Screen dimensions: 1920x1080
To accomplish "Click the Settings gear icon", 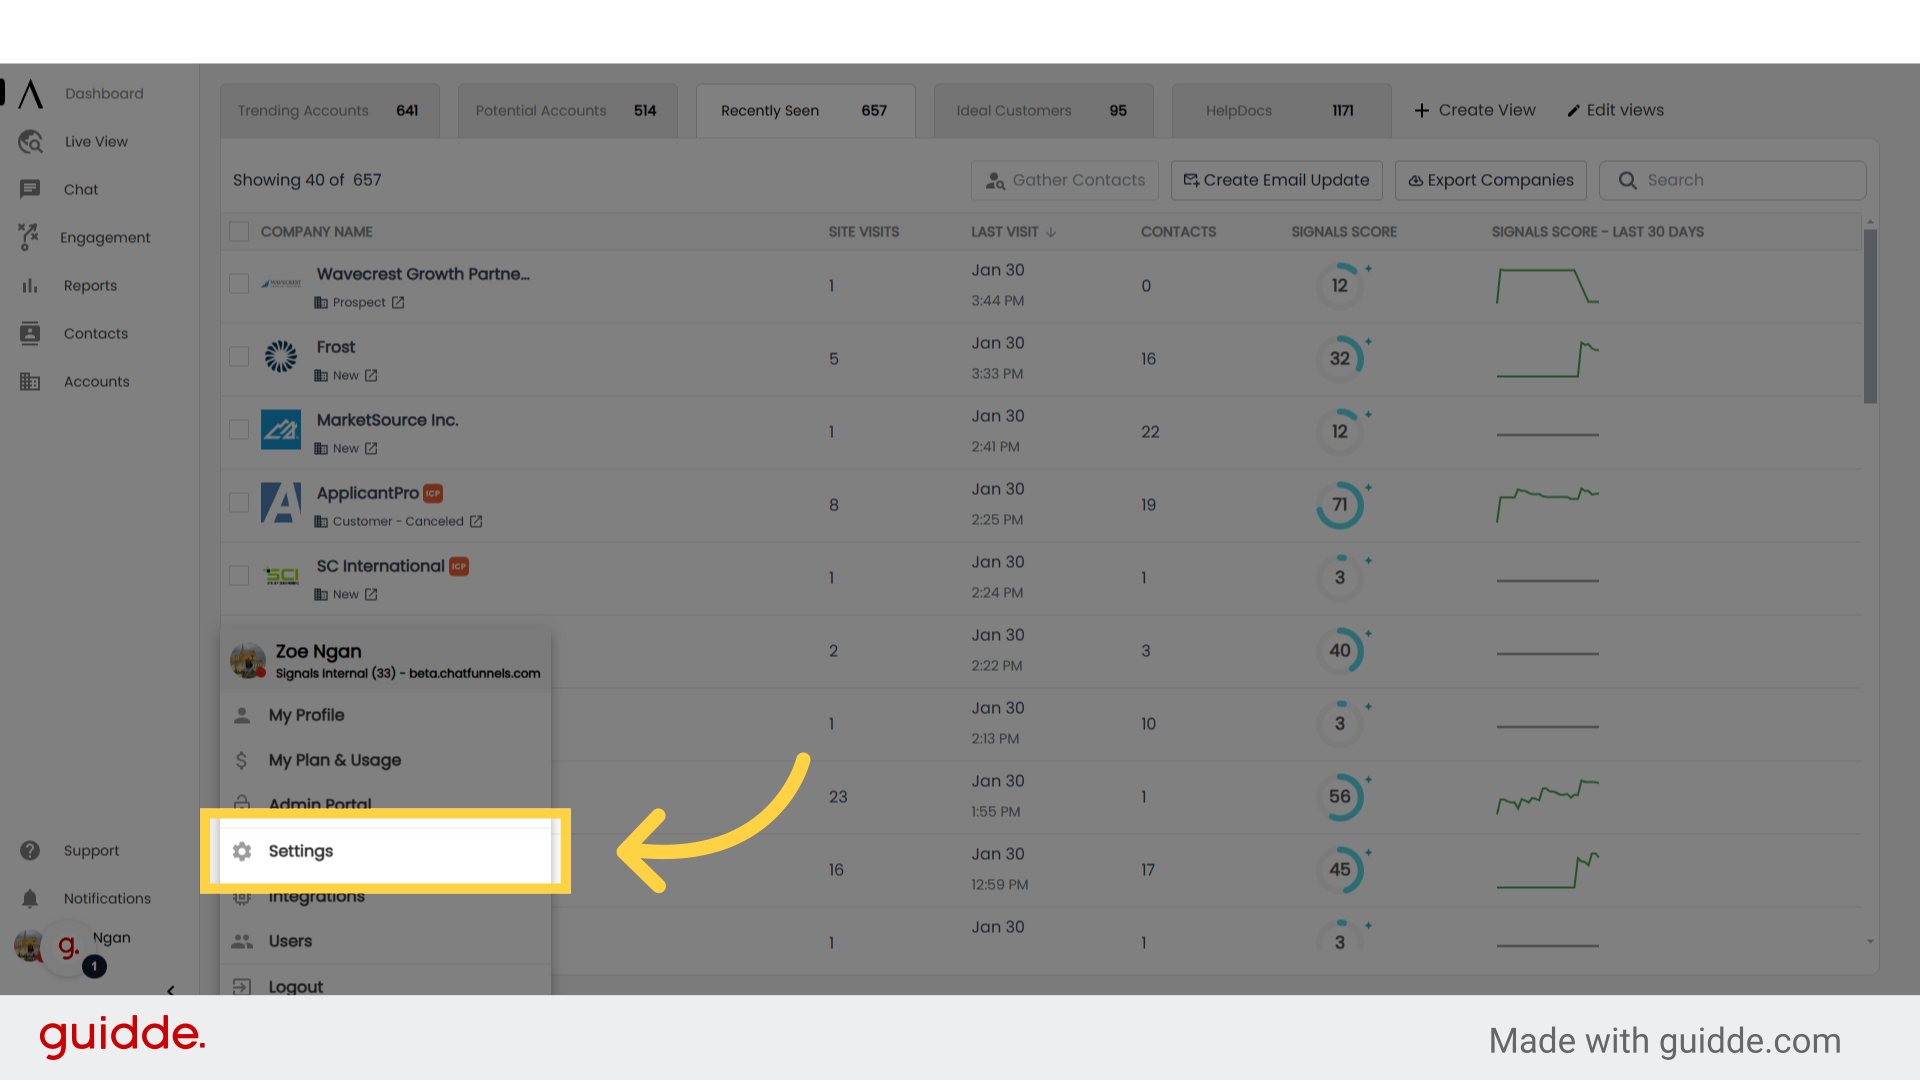I will pyautogui.click(x=242, y=851).
